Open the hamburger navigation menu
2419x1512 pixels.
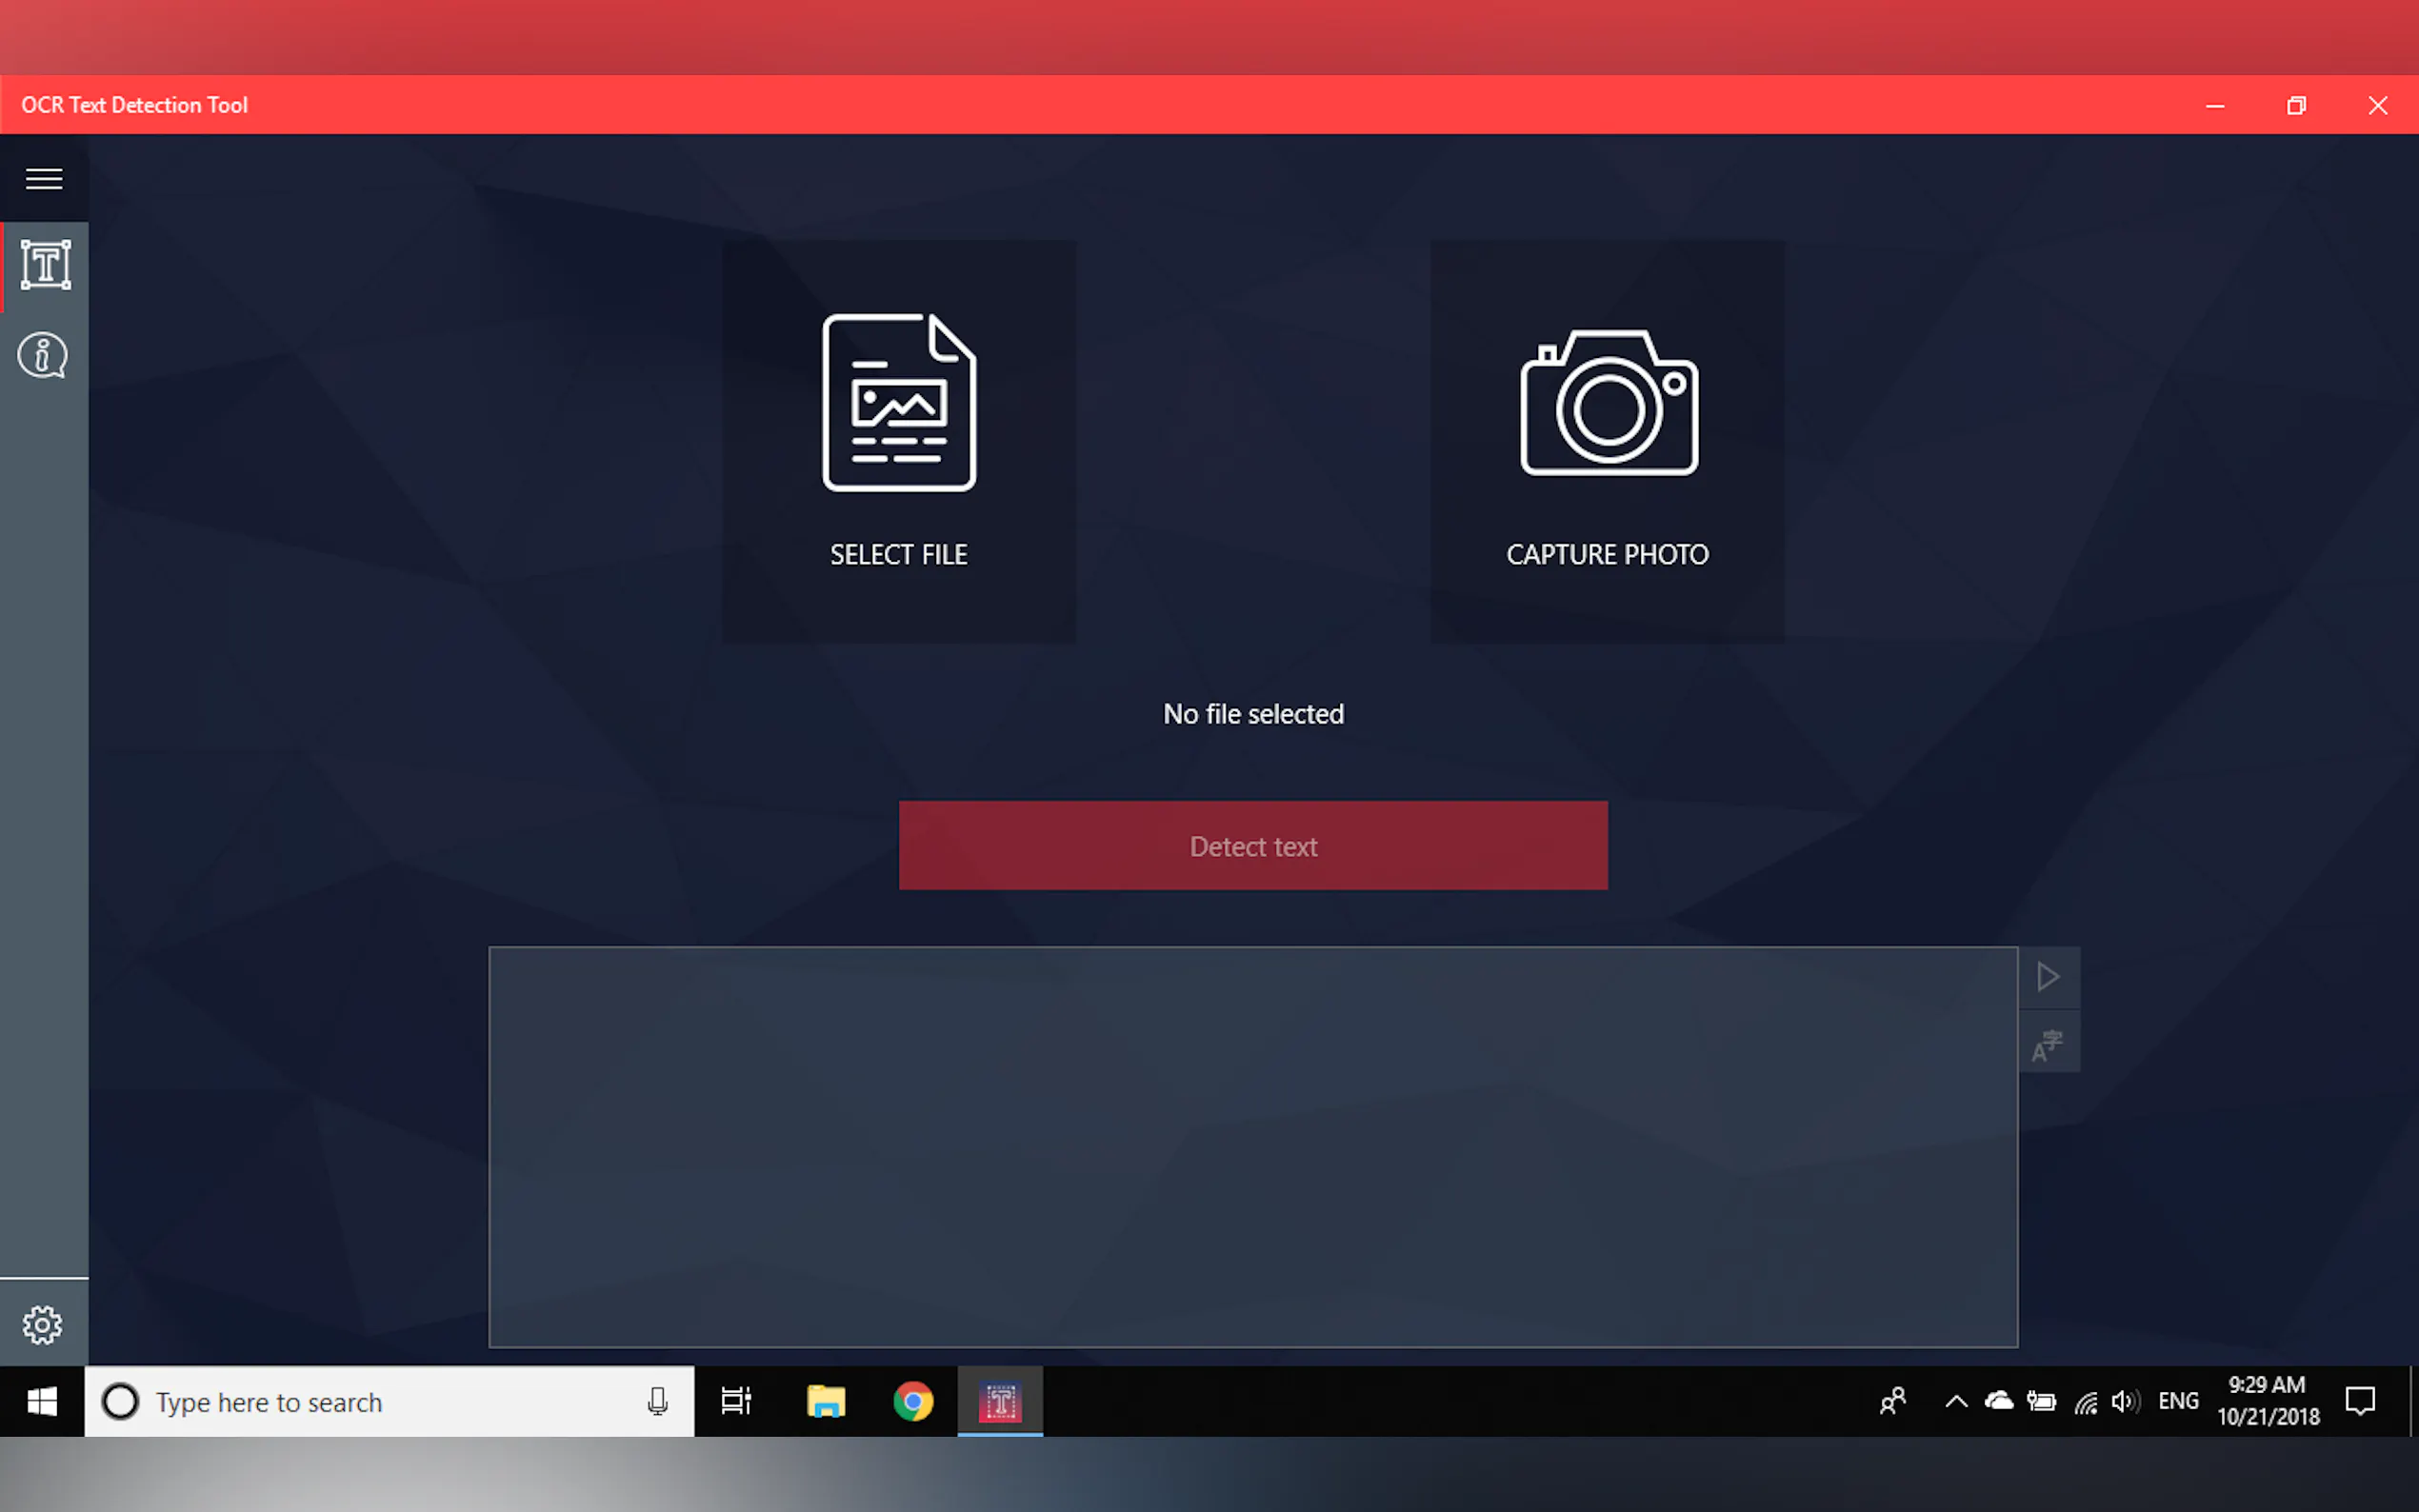coord(43,179)
